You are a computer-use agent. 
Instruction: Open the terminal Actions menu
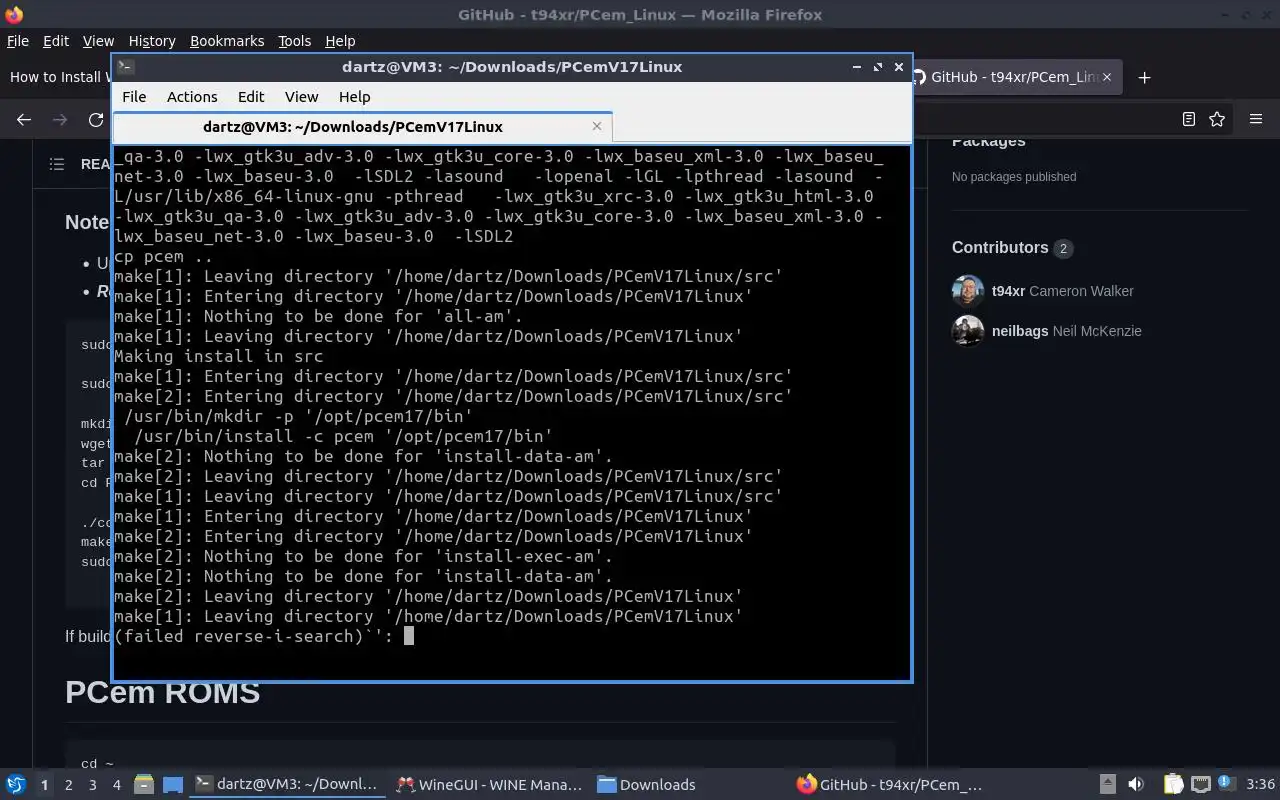click(192, 97)
